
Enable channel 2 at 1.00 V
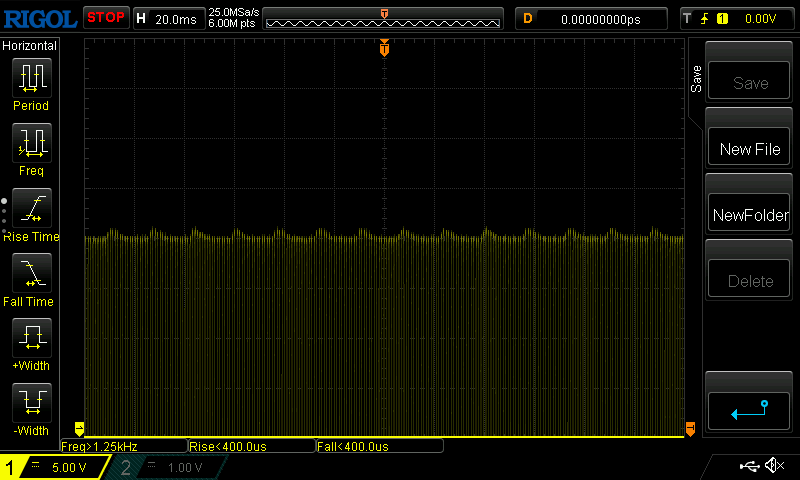(x=165, y=467)
